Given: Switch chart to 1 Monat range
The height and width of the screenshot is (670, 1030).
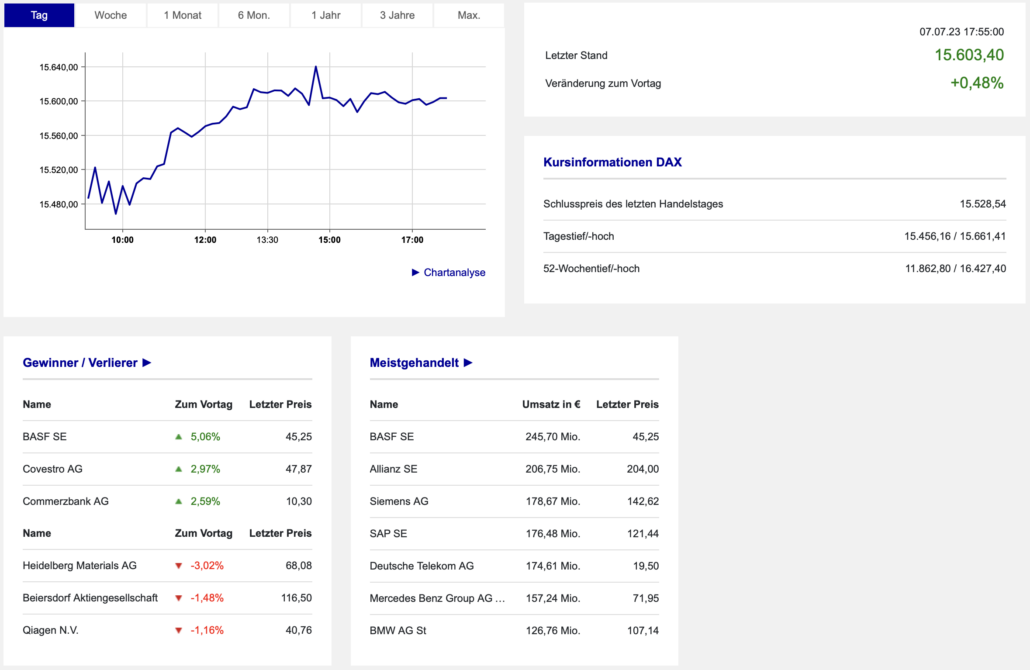Looking at the screenshot, I should [182, 15].
